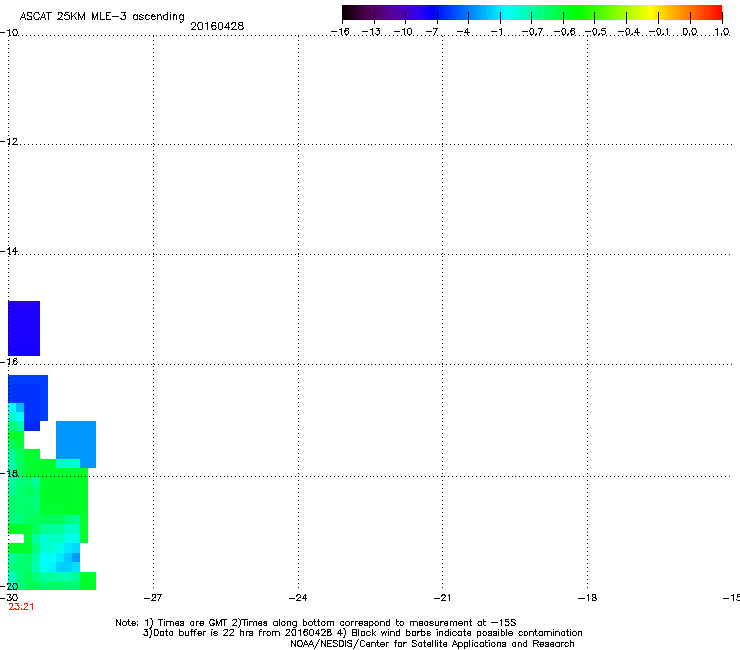Click the color bar label -0.6
Screen dimensions: 740x650
coord(564,32)
